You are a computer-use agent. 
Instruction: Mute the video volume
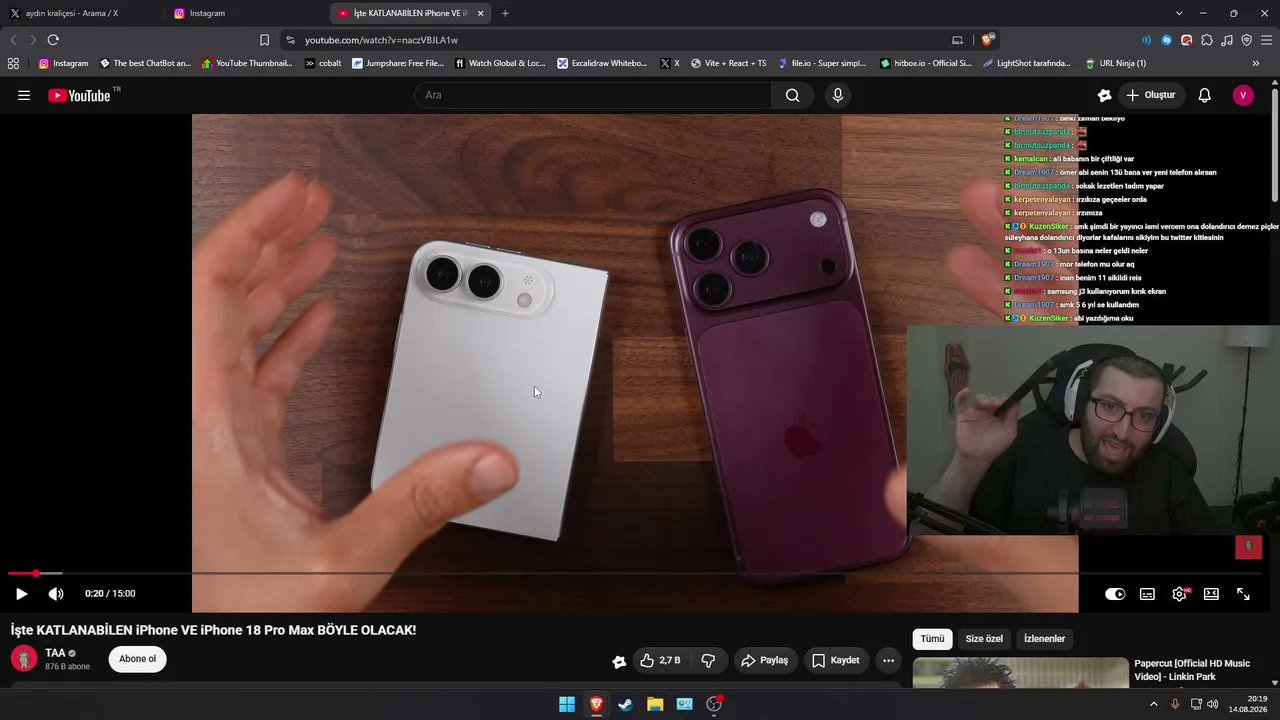[x=56, y=594]
